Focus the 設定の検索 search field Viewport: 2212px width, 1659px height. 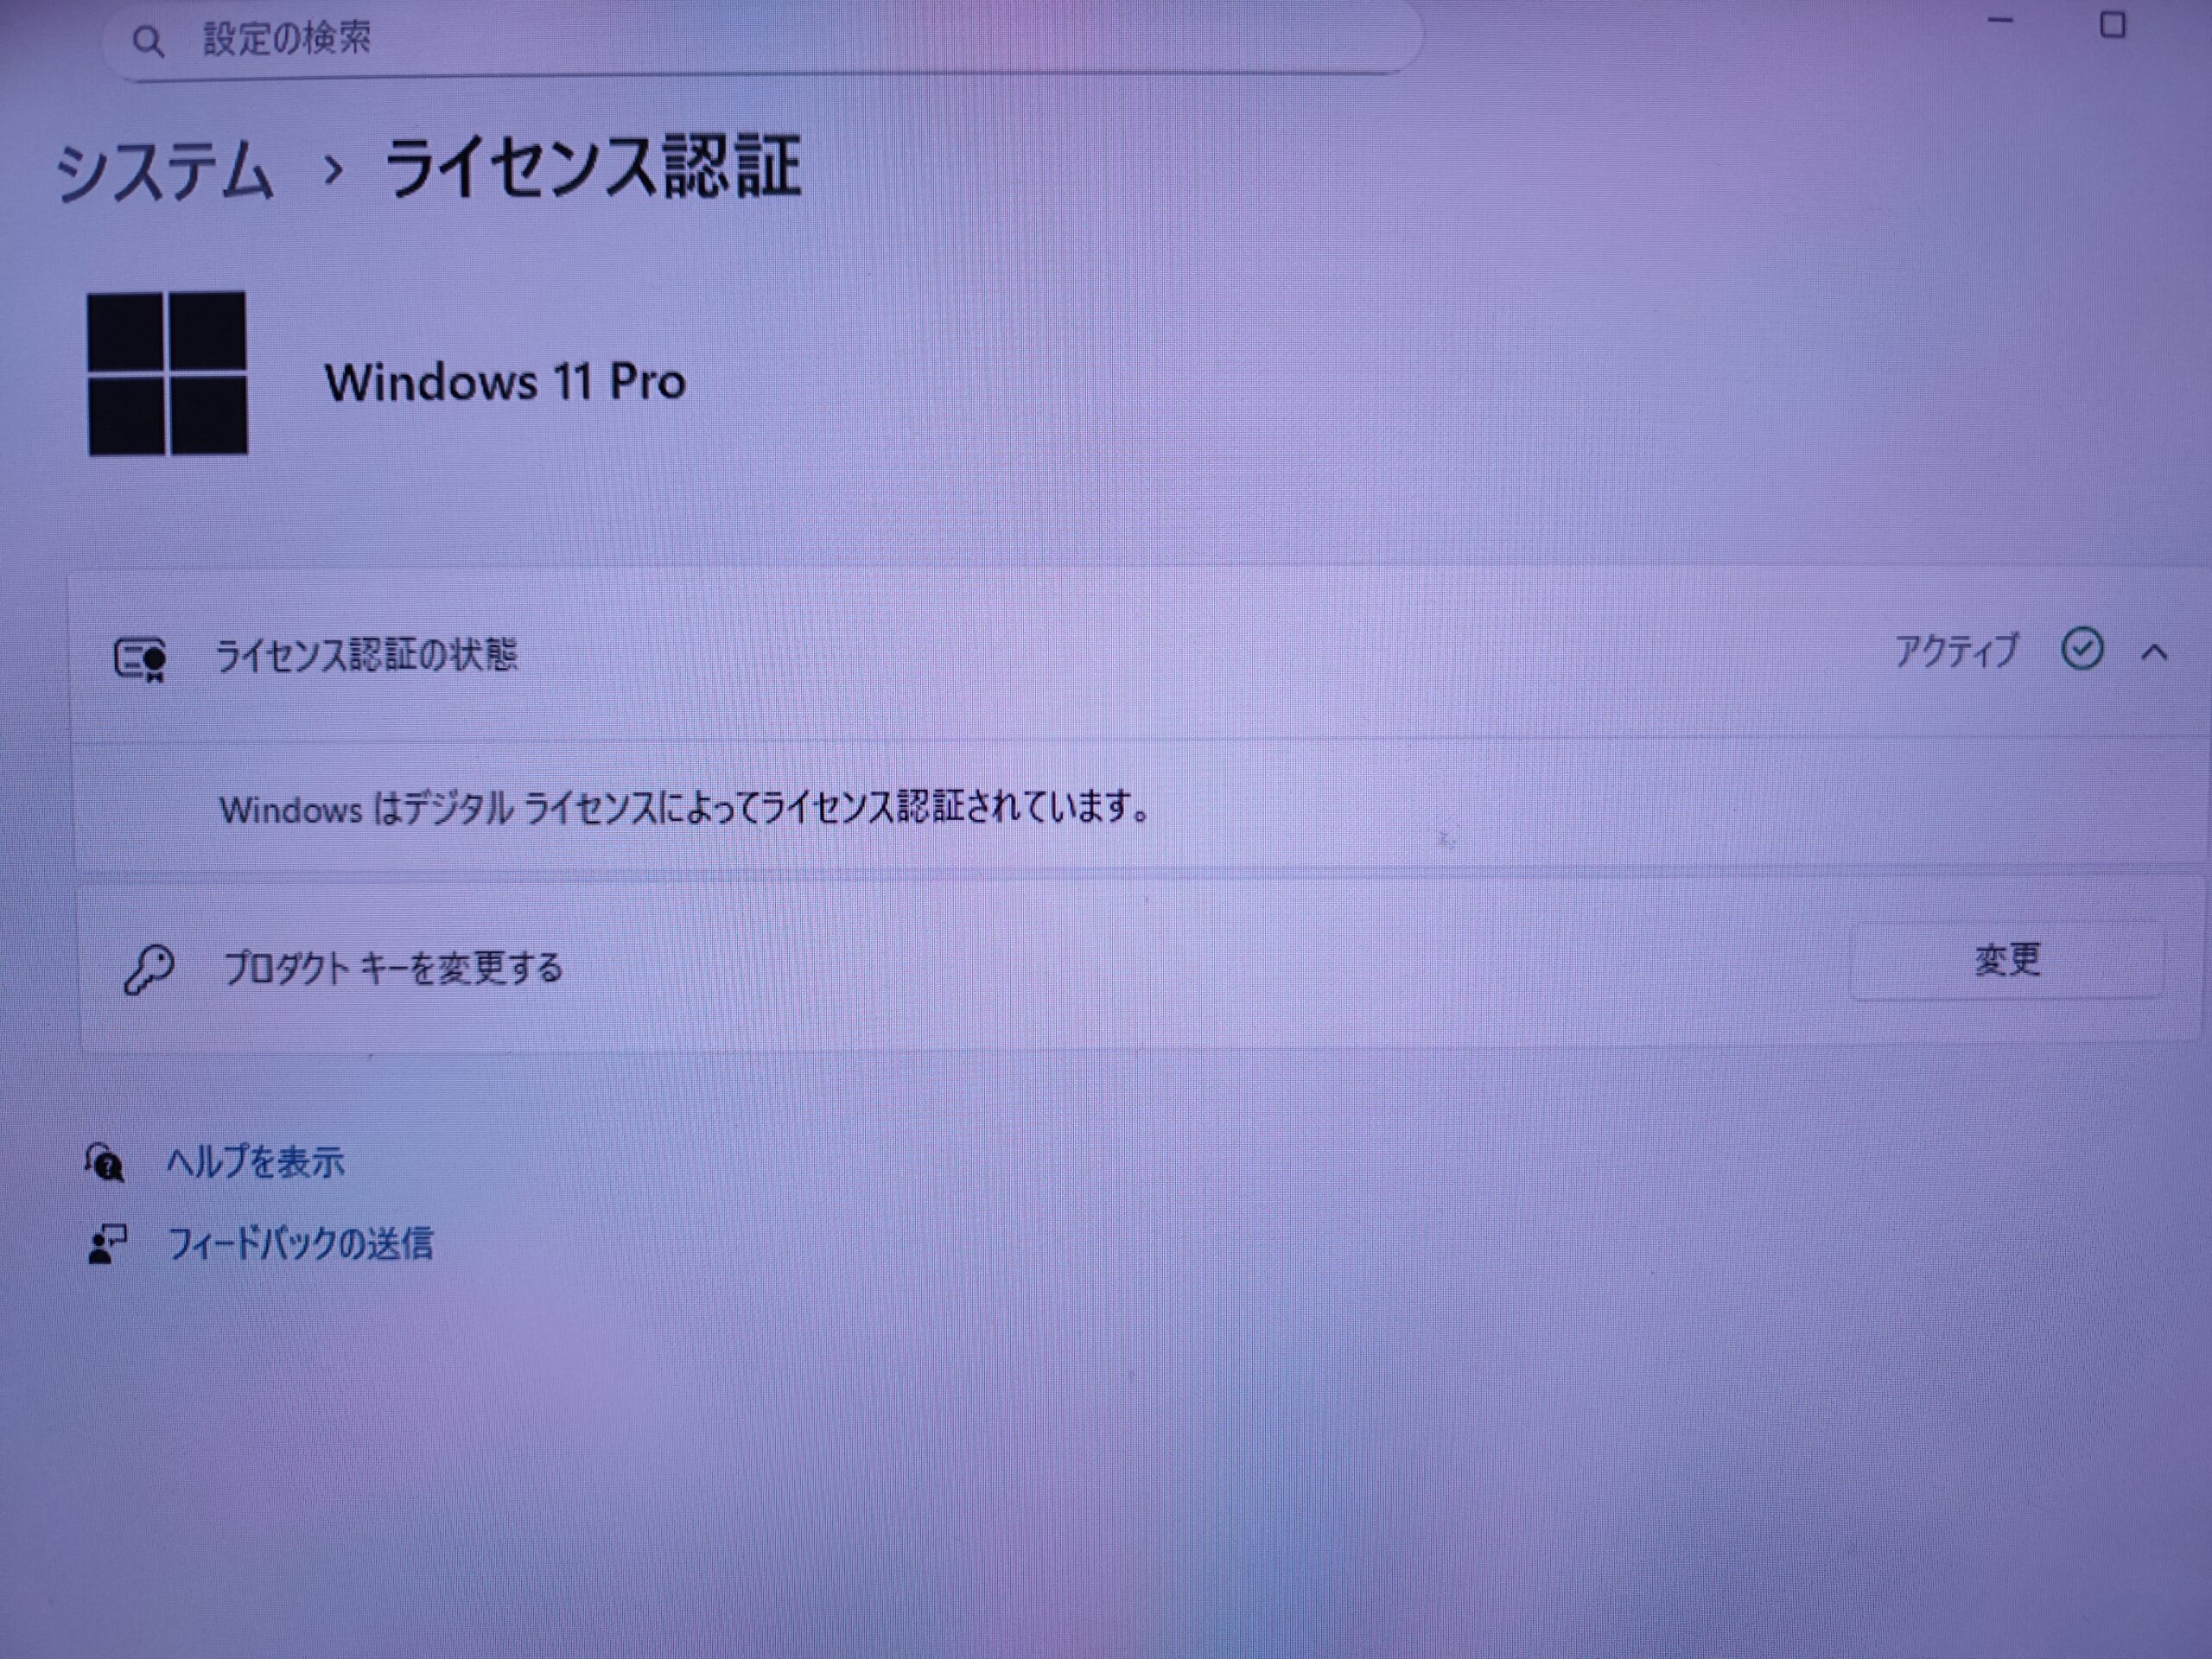762,37
